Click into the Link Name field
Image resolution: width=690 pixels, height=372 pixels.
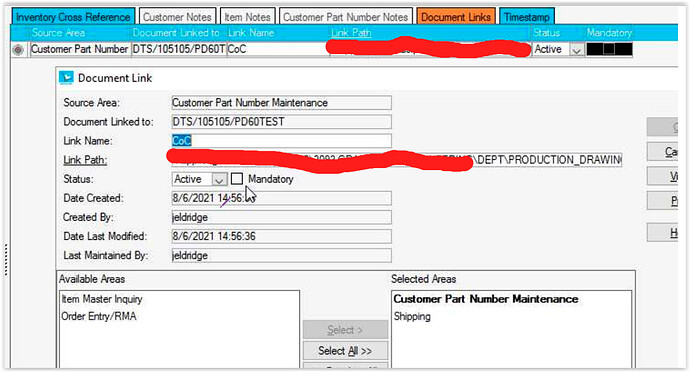pyautogui.click(x=281, y=141)
